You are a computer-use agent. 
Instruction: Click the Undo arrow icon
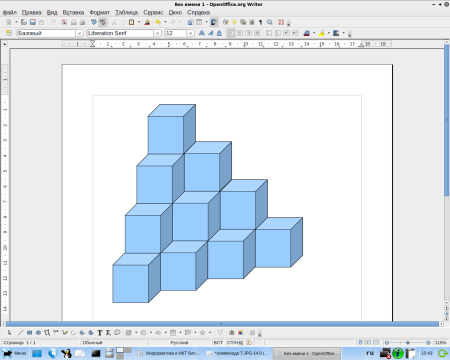[x=158, y=22]
